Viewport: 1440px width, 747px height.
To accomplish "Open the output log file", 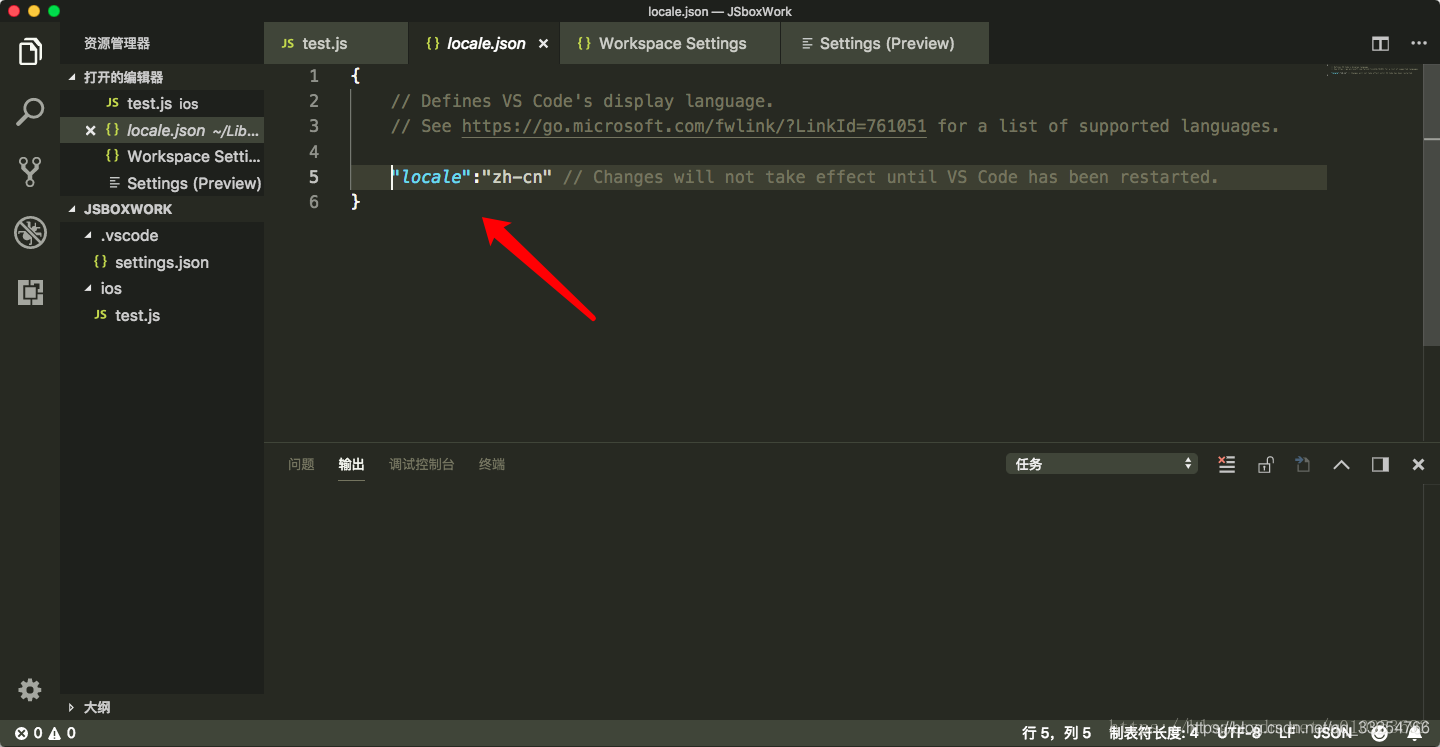I will click(1302, 464).
